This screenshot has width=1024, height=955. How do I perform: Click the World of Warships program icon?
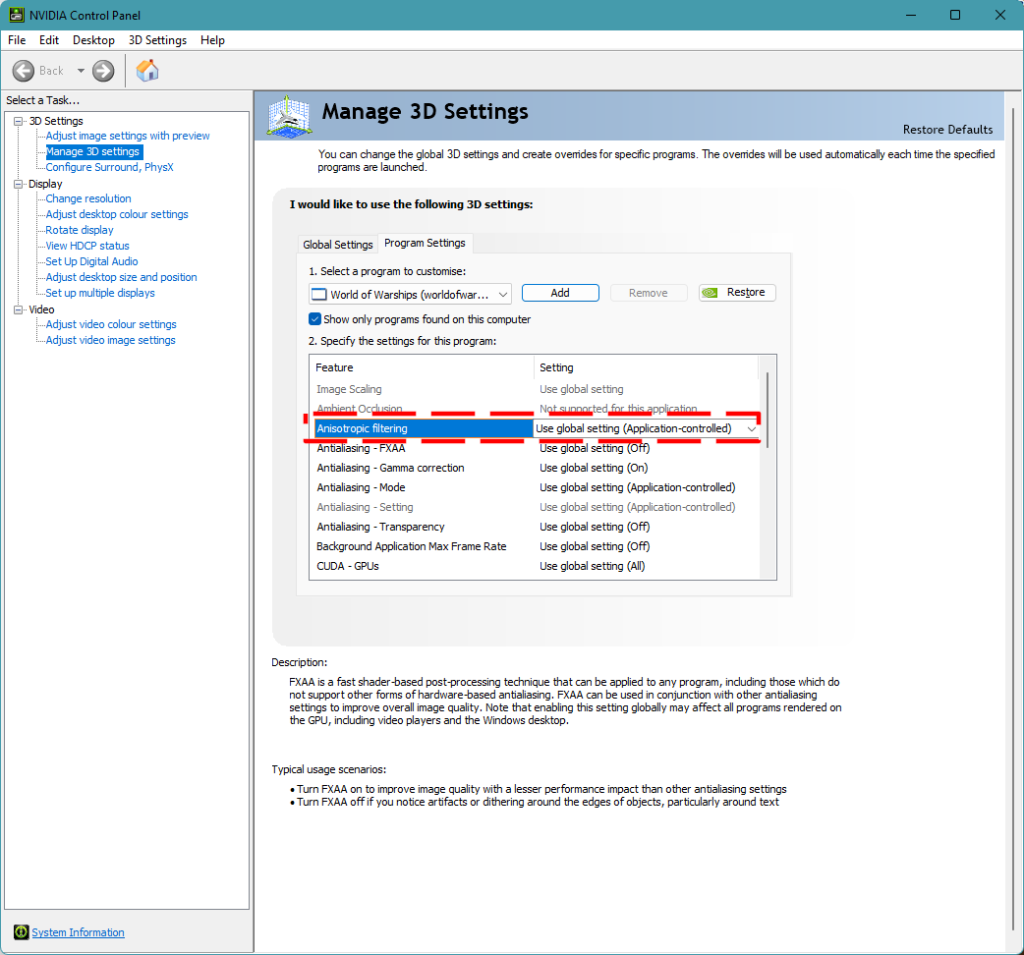pyautogui.click(x=319, y=295)
